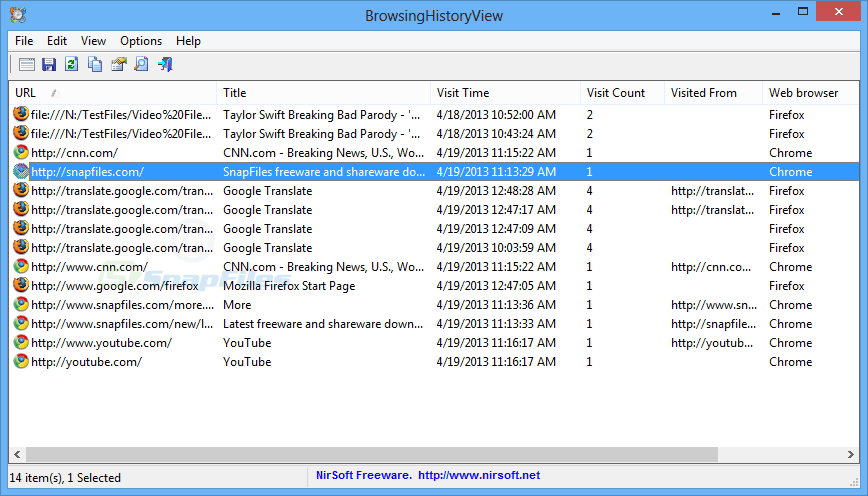Click the Copy Selected Items icon

pyautogui.click(x=95, y=64)
